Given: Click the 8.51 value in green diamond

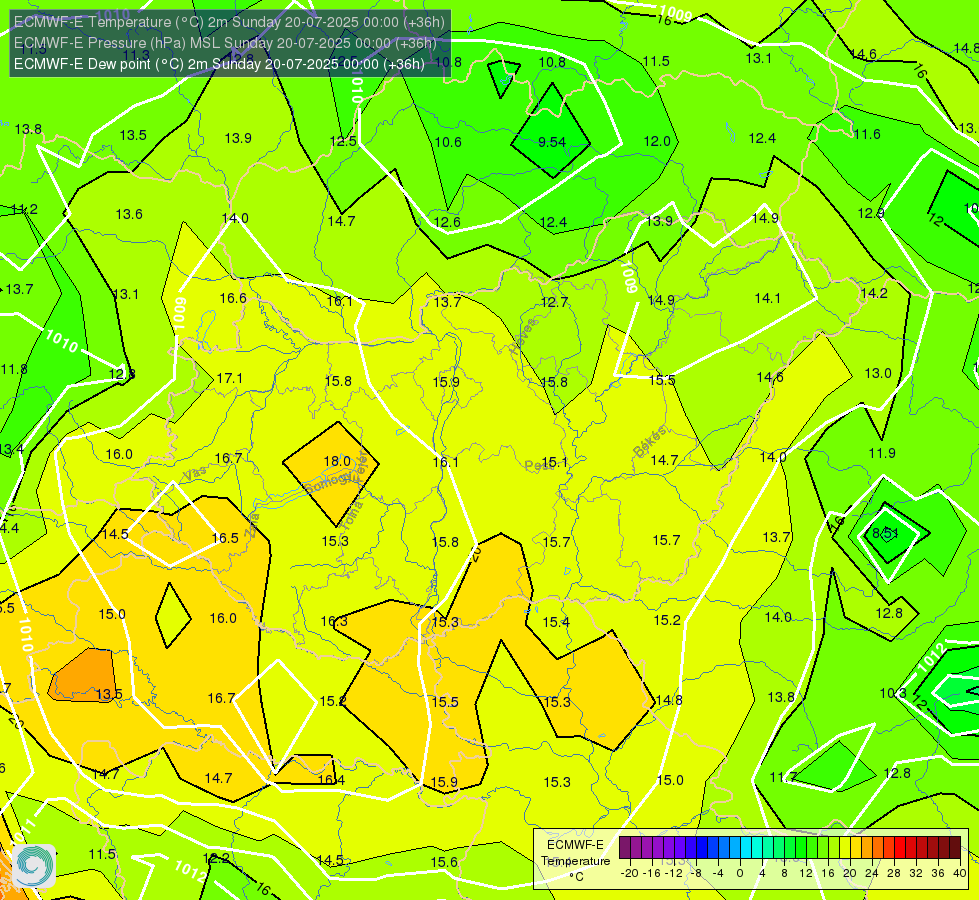Looking at the screenshot, I should tap(885, 533).
